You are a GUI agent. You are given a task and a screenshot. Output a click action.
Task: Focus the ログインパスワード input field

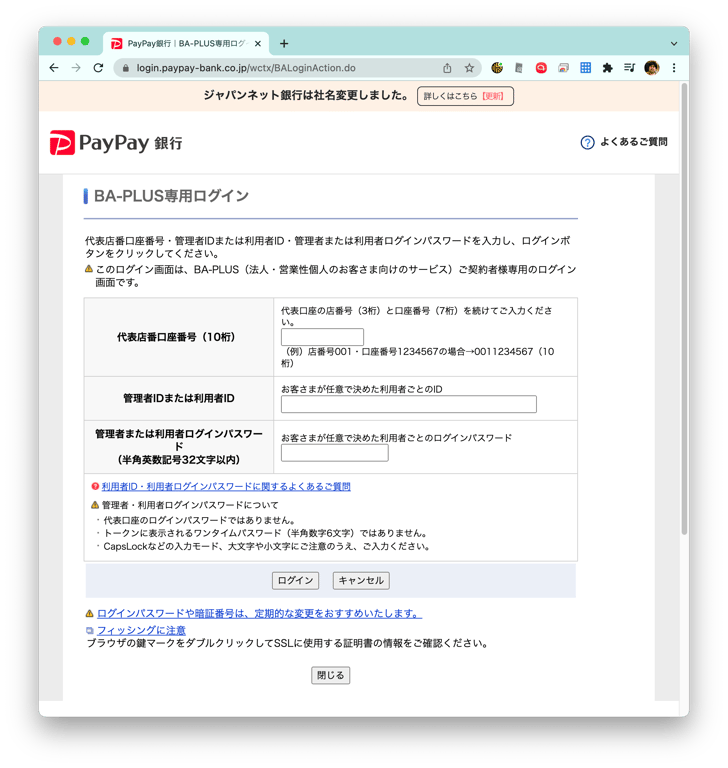(335, 453)
